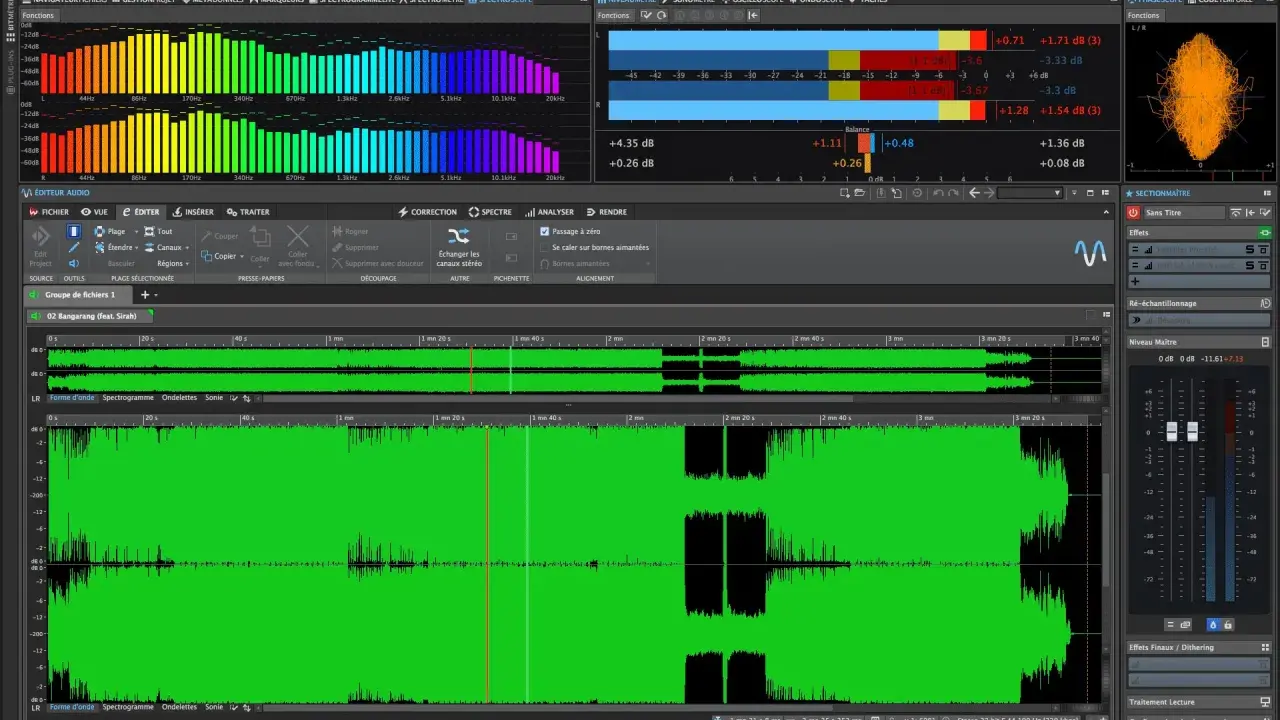Click the Effets bypass green icon
The height and width of the screenshot is (720, 1280).
click(x=1265, y=232)
